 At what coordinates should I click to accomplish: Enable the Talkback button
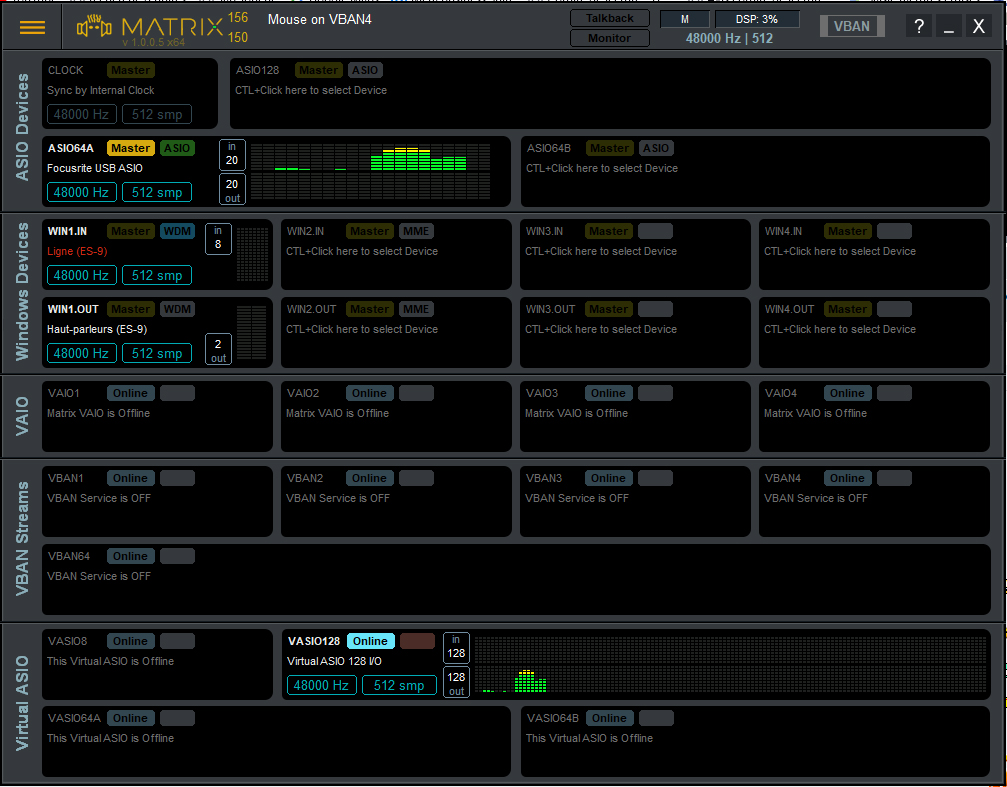pos(609,19)
